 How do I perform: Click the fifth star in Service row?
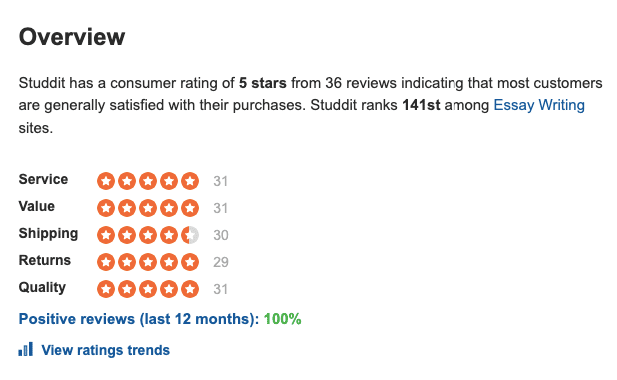click(190, 181)
